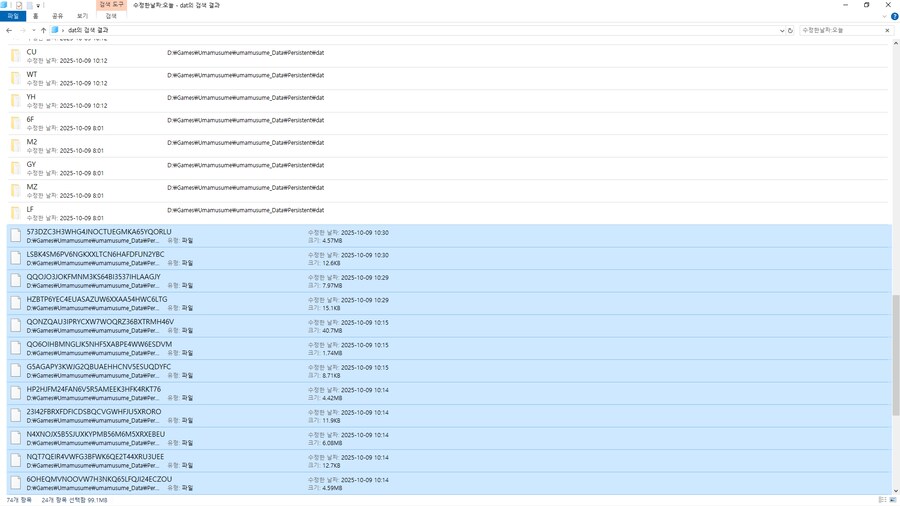Screen dimensions: 900x506
Task: Select file 573DZC3H3WHG4INOCTUEGMKA65YQORLU
Action: pyautogui.click(x=99, y=232)
